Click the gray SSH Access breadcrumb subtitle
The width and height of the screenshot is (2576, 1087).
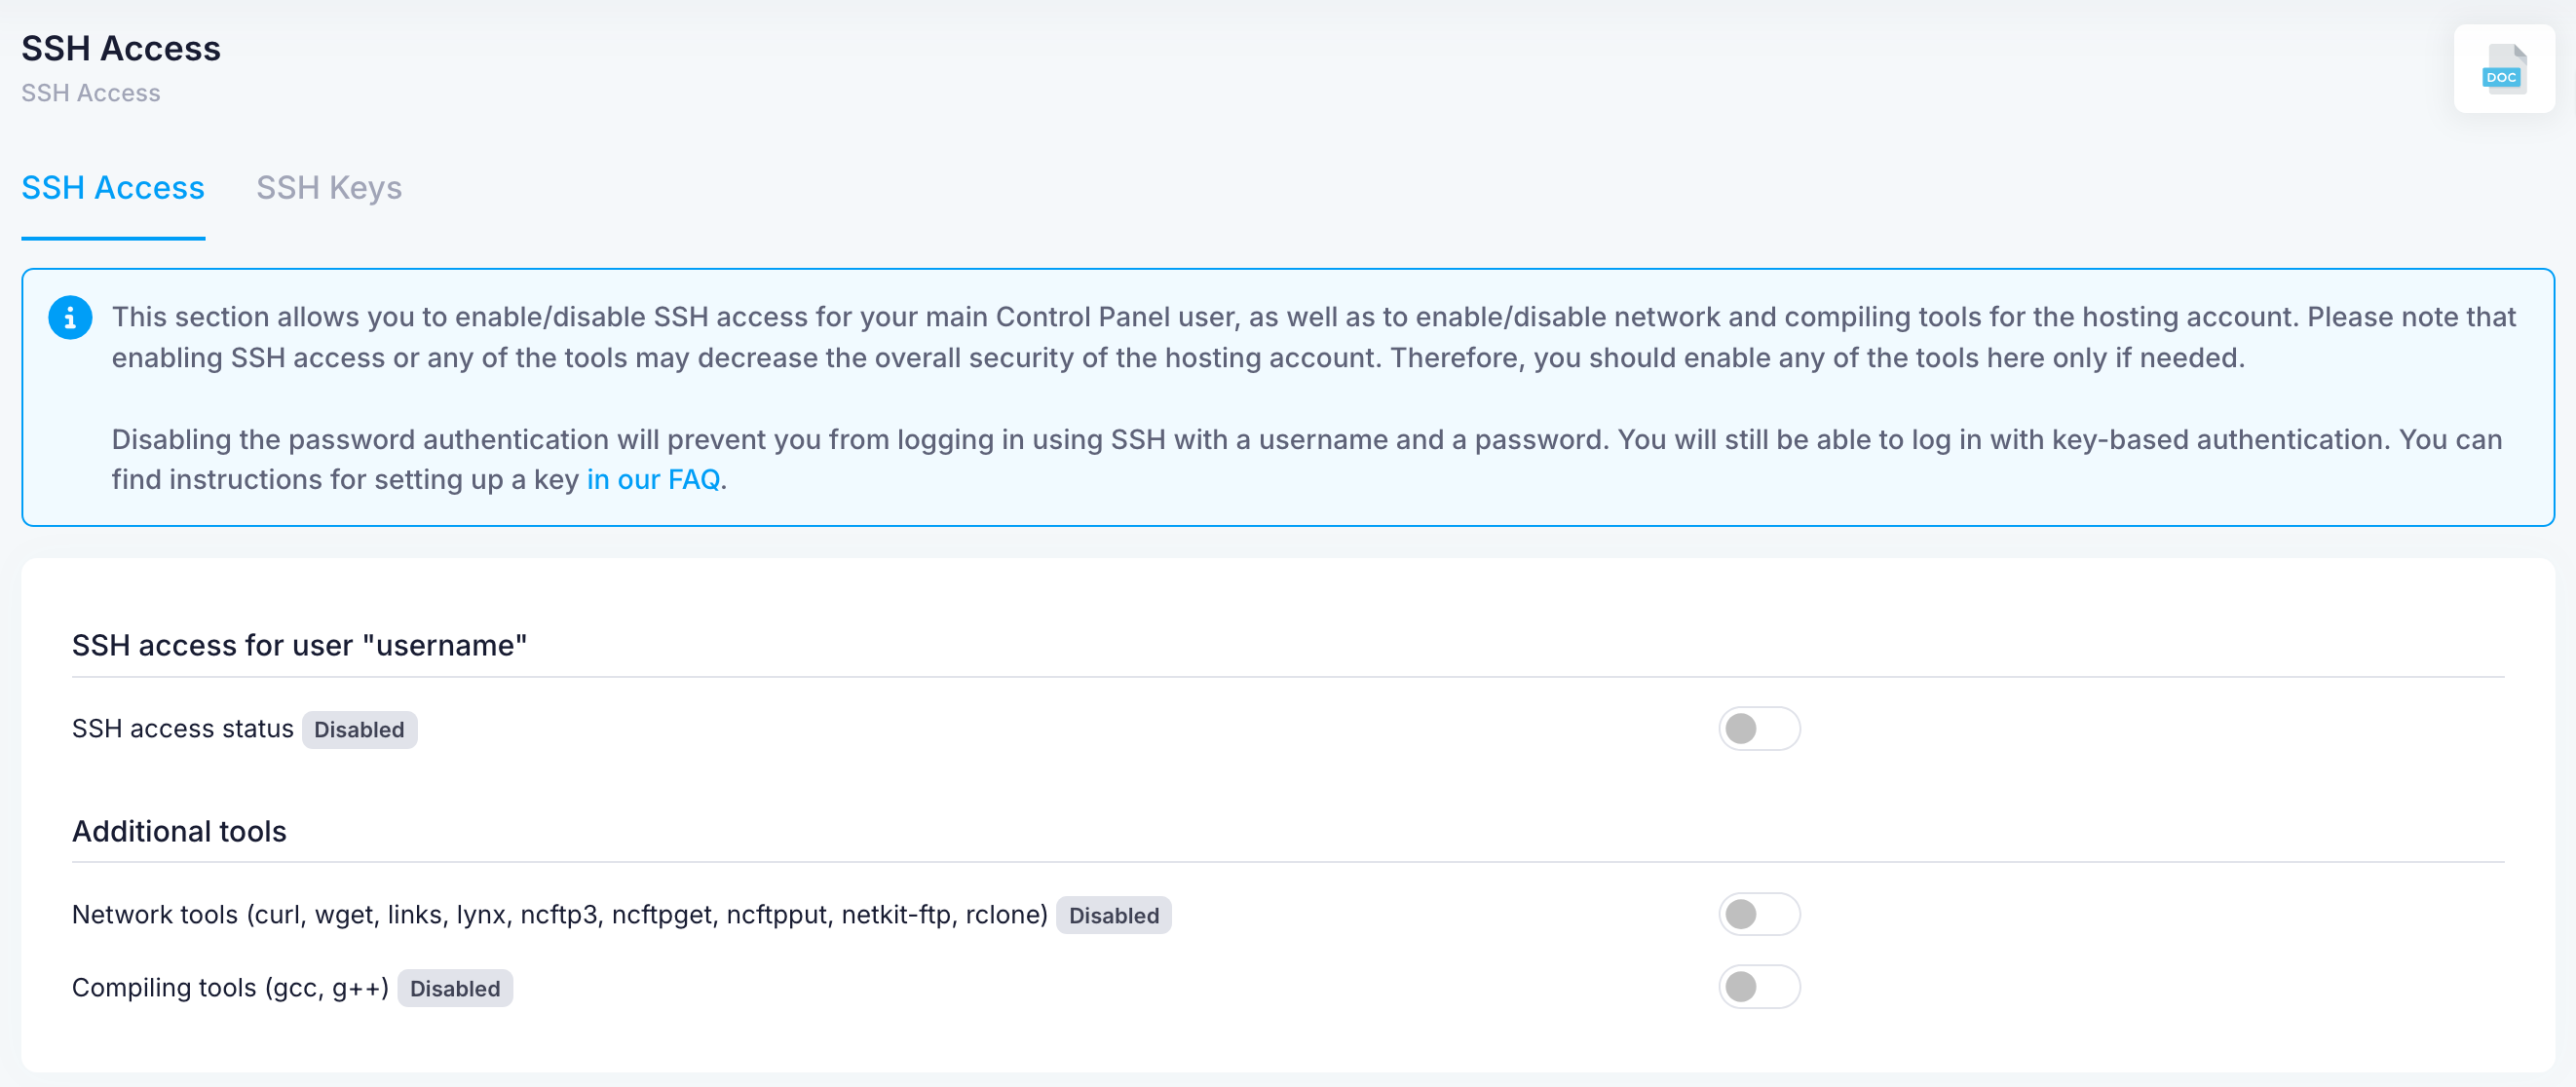[x=91, y=93]
